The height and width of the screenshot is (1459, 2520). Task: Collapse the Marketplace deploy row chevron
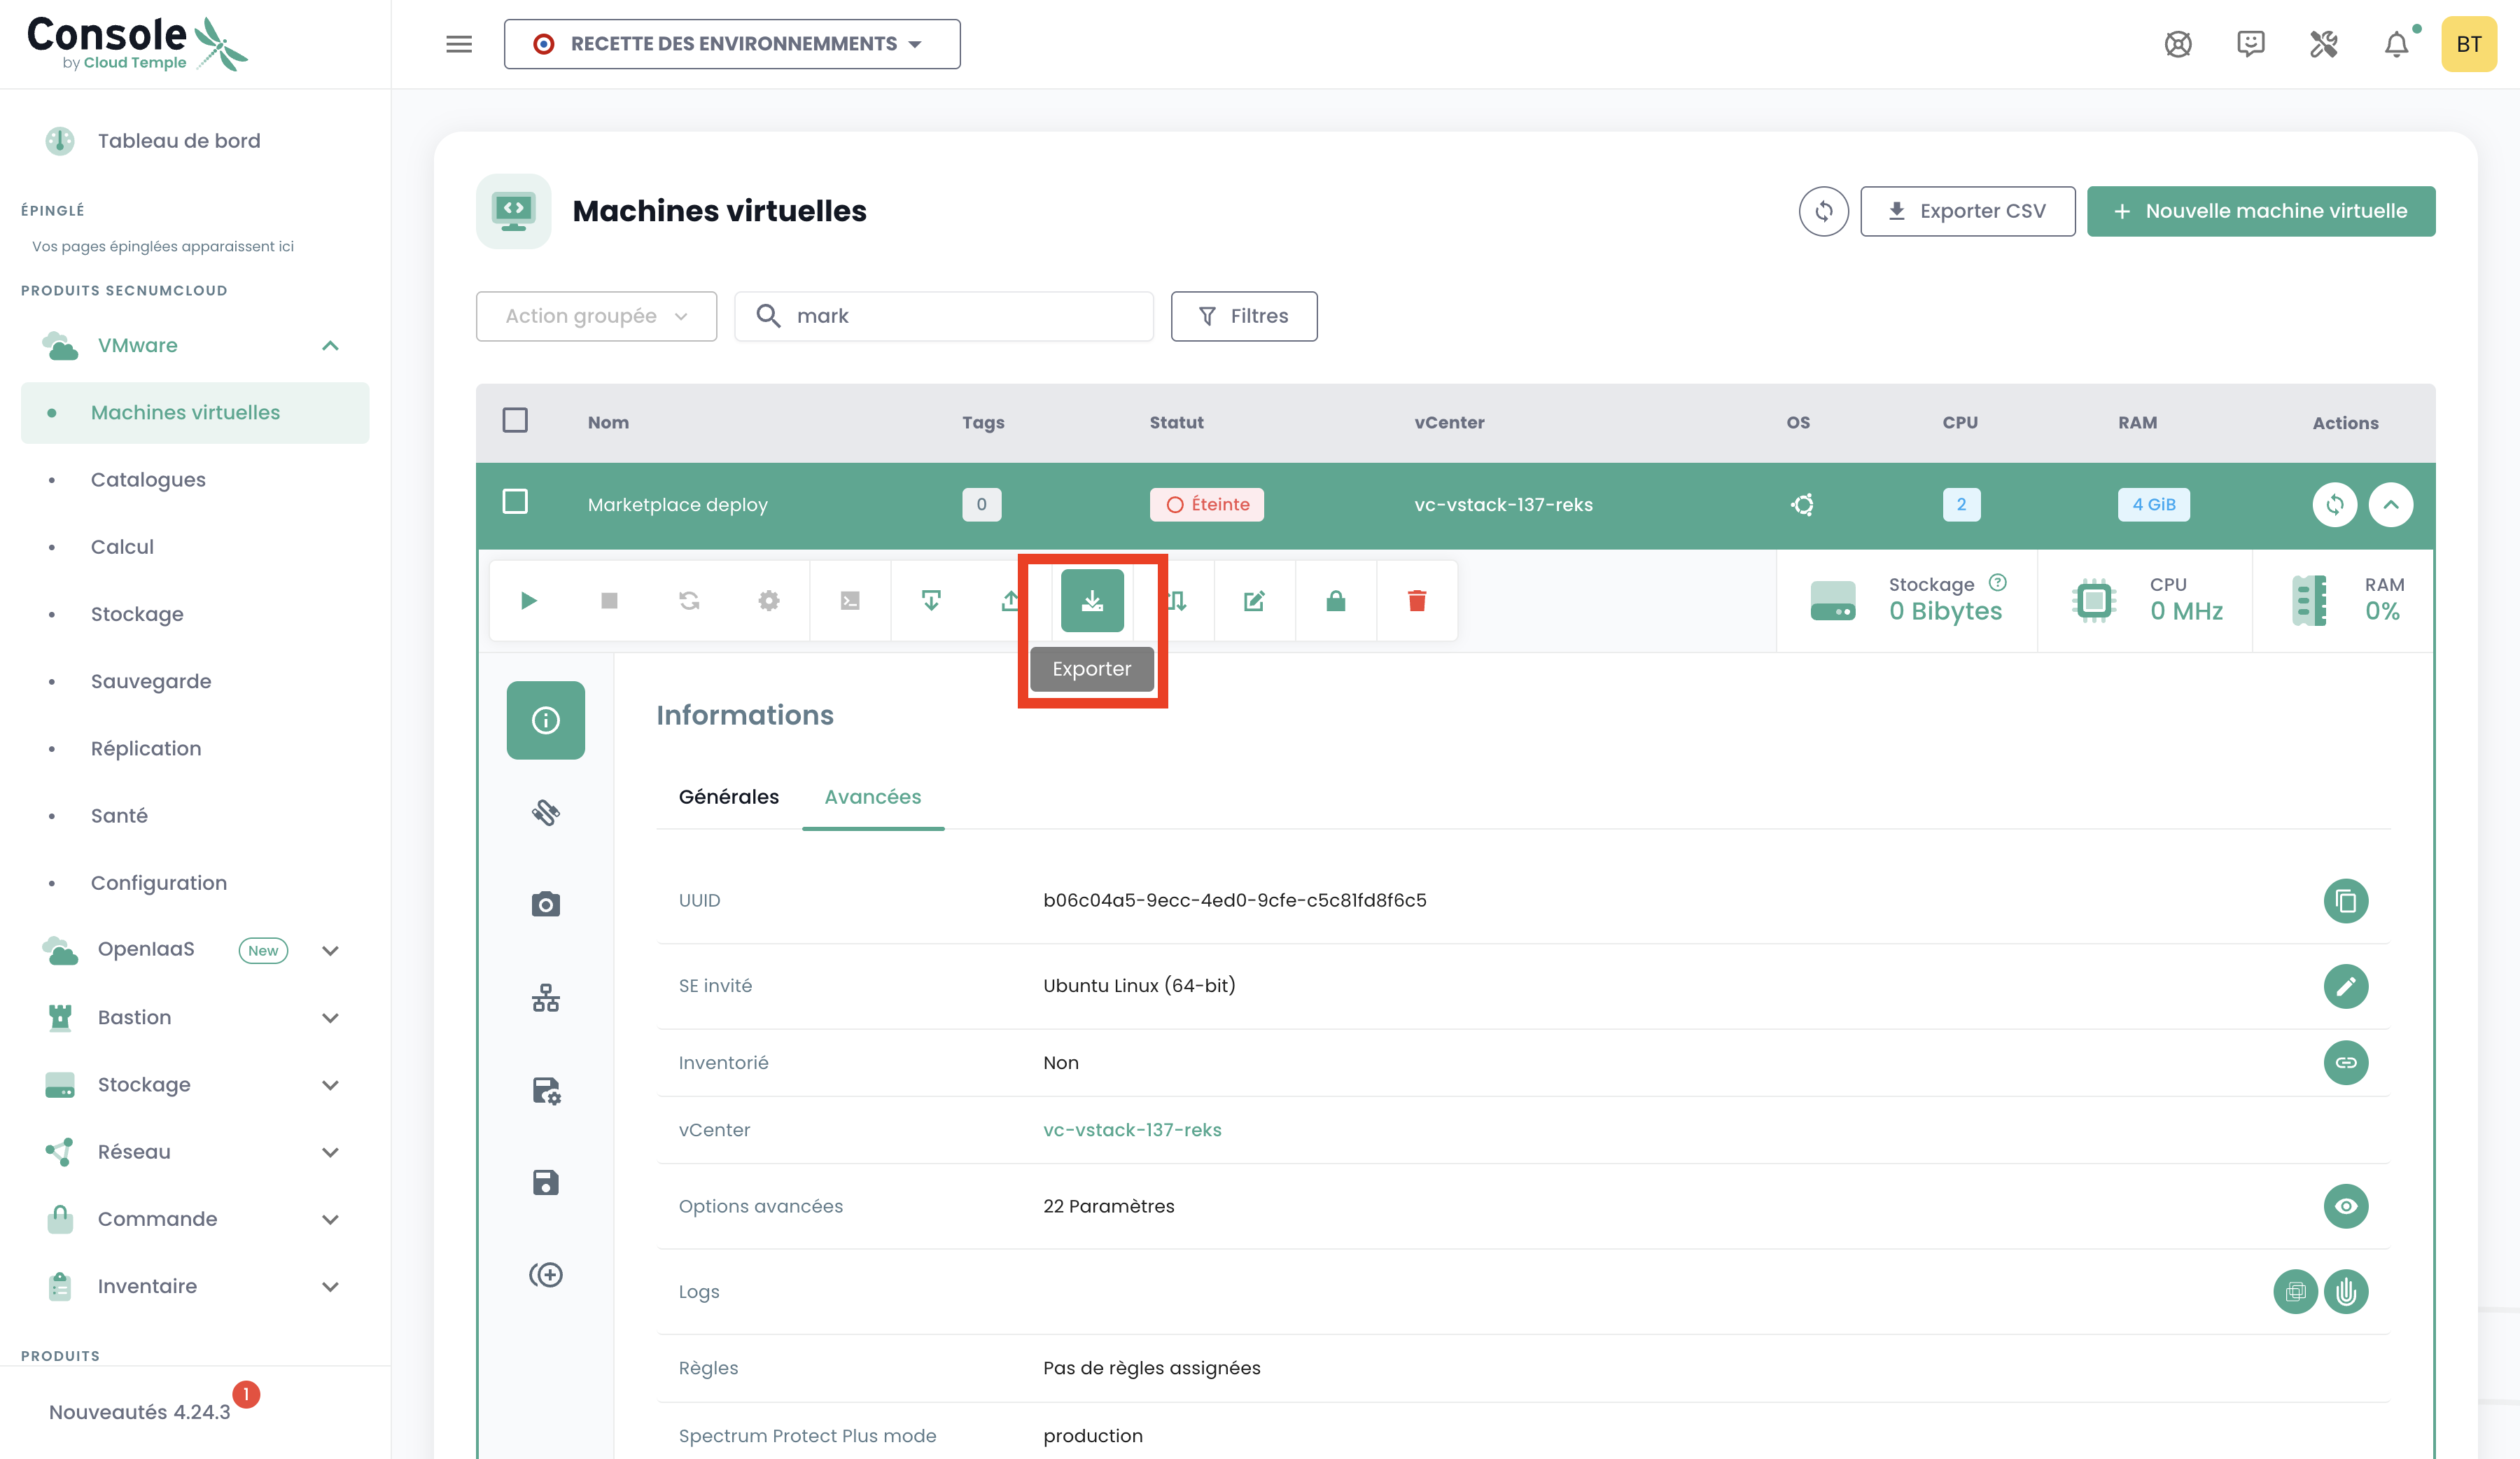point(2390,504)
